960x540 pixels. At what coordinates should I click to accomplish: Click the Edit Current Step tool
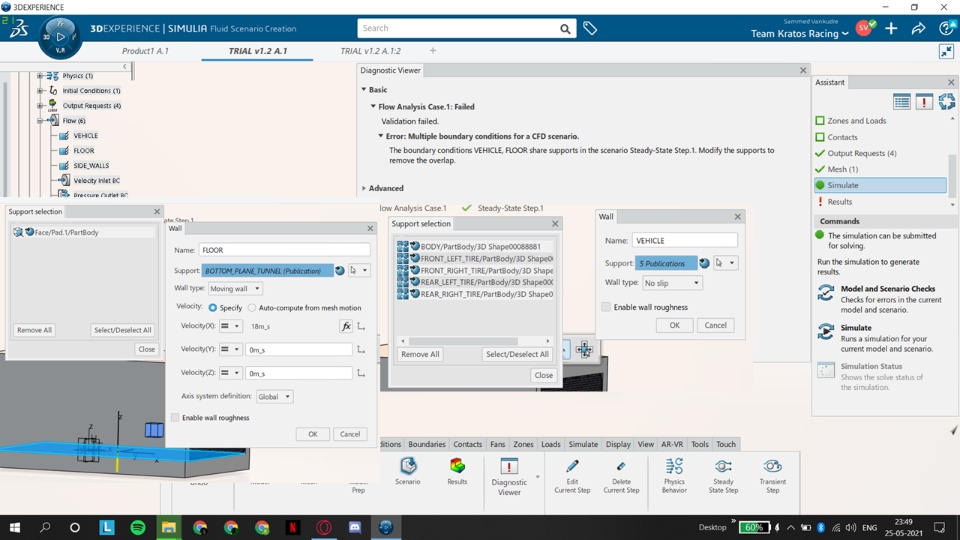(x=572, y=476)
